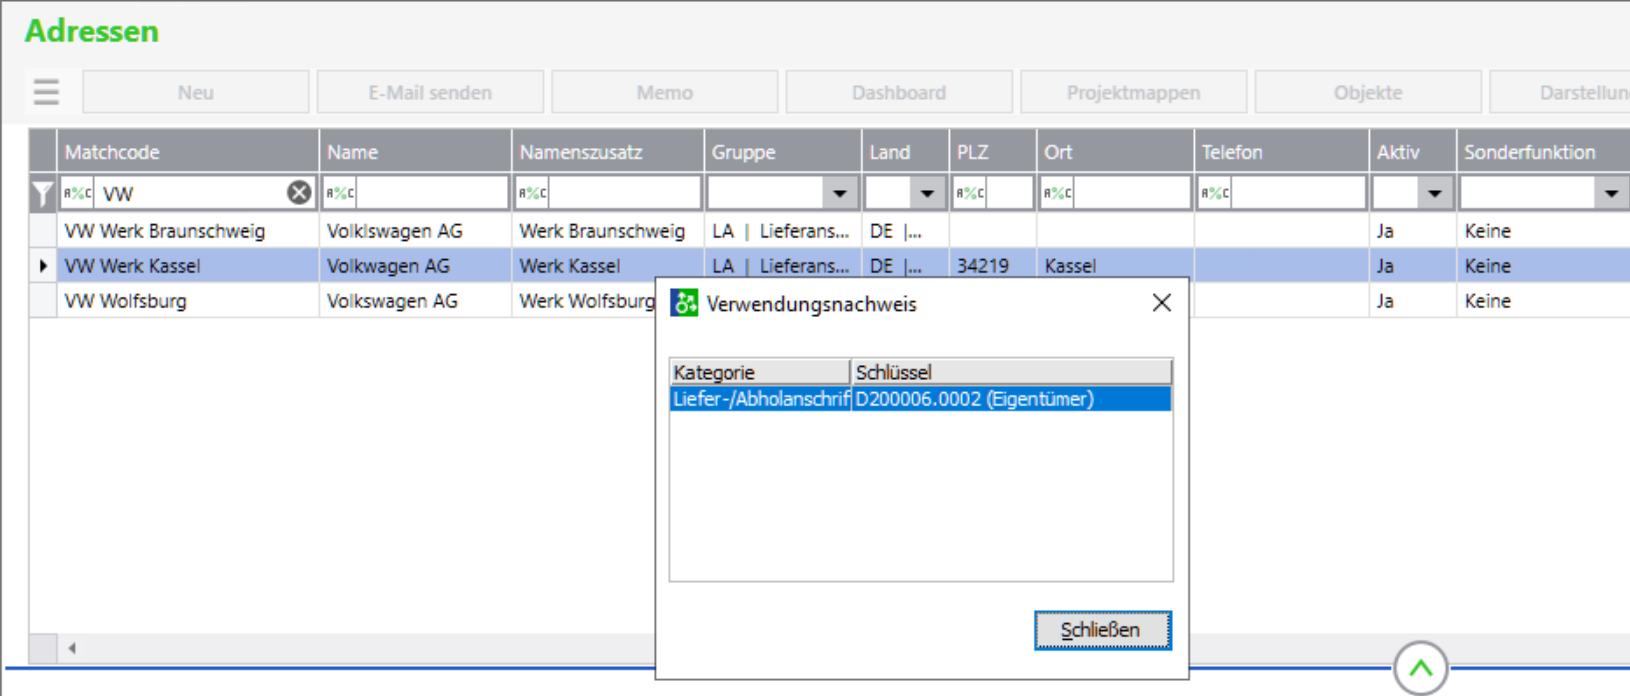Click the Adressen page title
1630x696 pixels.
pyautogui.click(x=92, y=31)
